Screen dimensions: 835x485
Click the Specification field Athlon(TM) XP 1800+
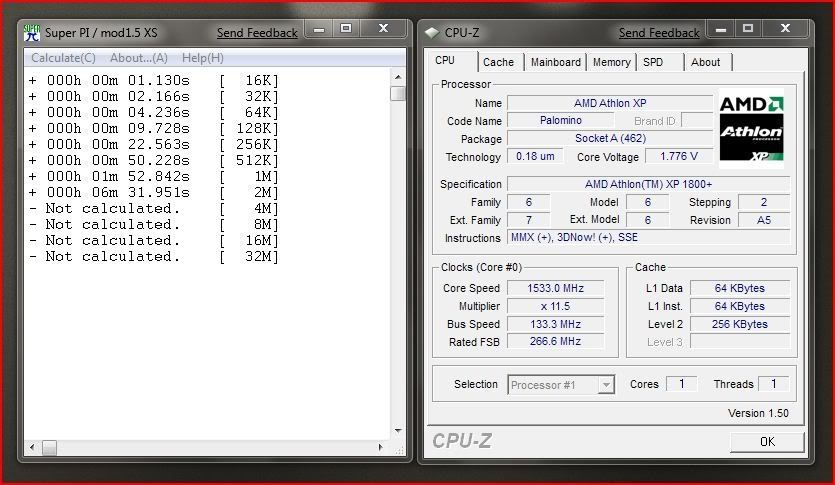coord(648,184)
